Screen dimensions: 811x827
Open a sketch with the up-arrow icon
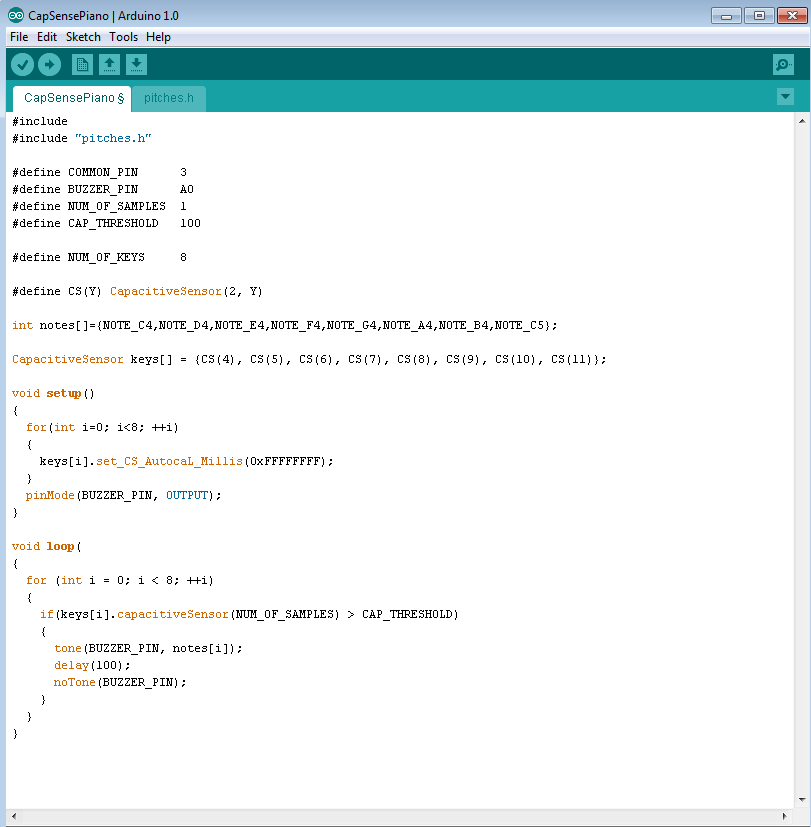[x=109, y=65]
